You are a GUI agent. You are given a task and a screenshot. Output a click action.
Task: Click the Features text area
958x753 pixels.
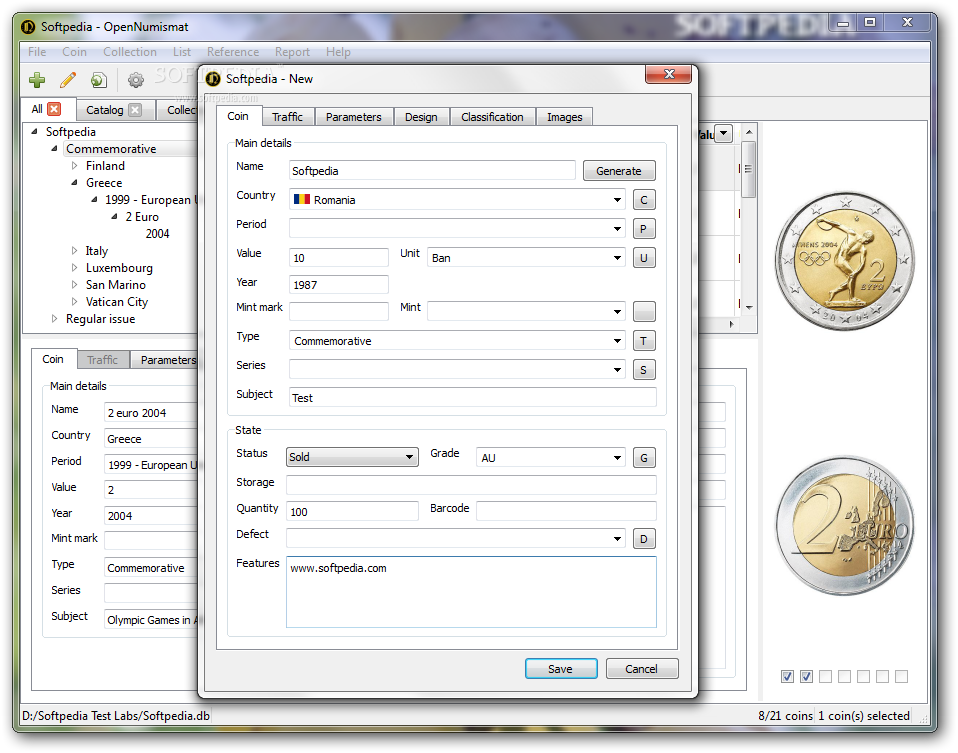471,592
